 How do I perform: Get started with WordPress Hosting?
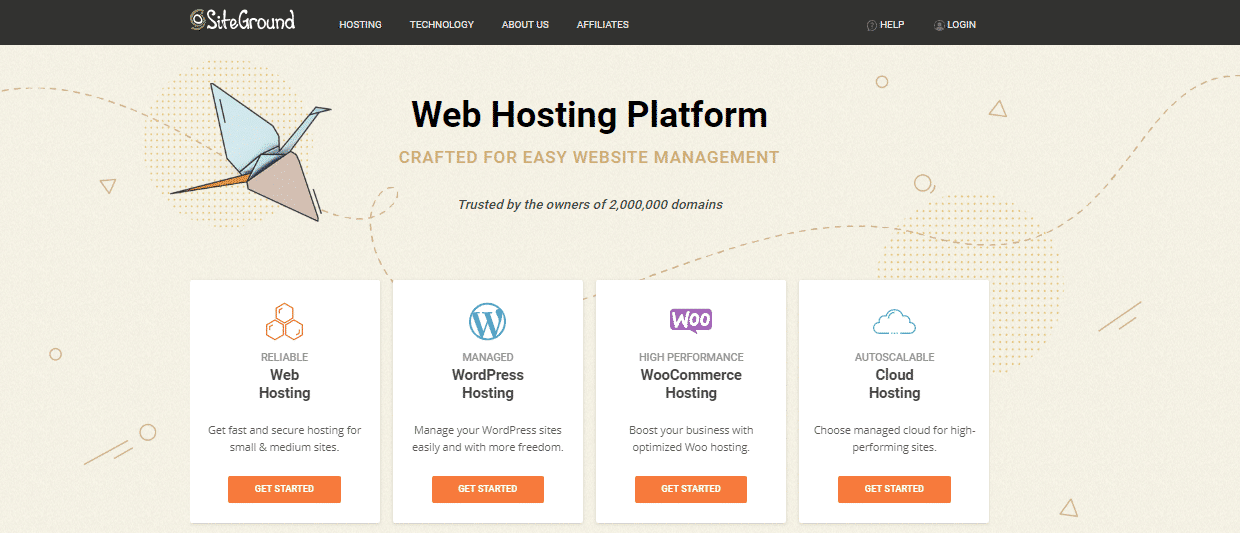488,489
